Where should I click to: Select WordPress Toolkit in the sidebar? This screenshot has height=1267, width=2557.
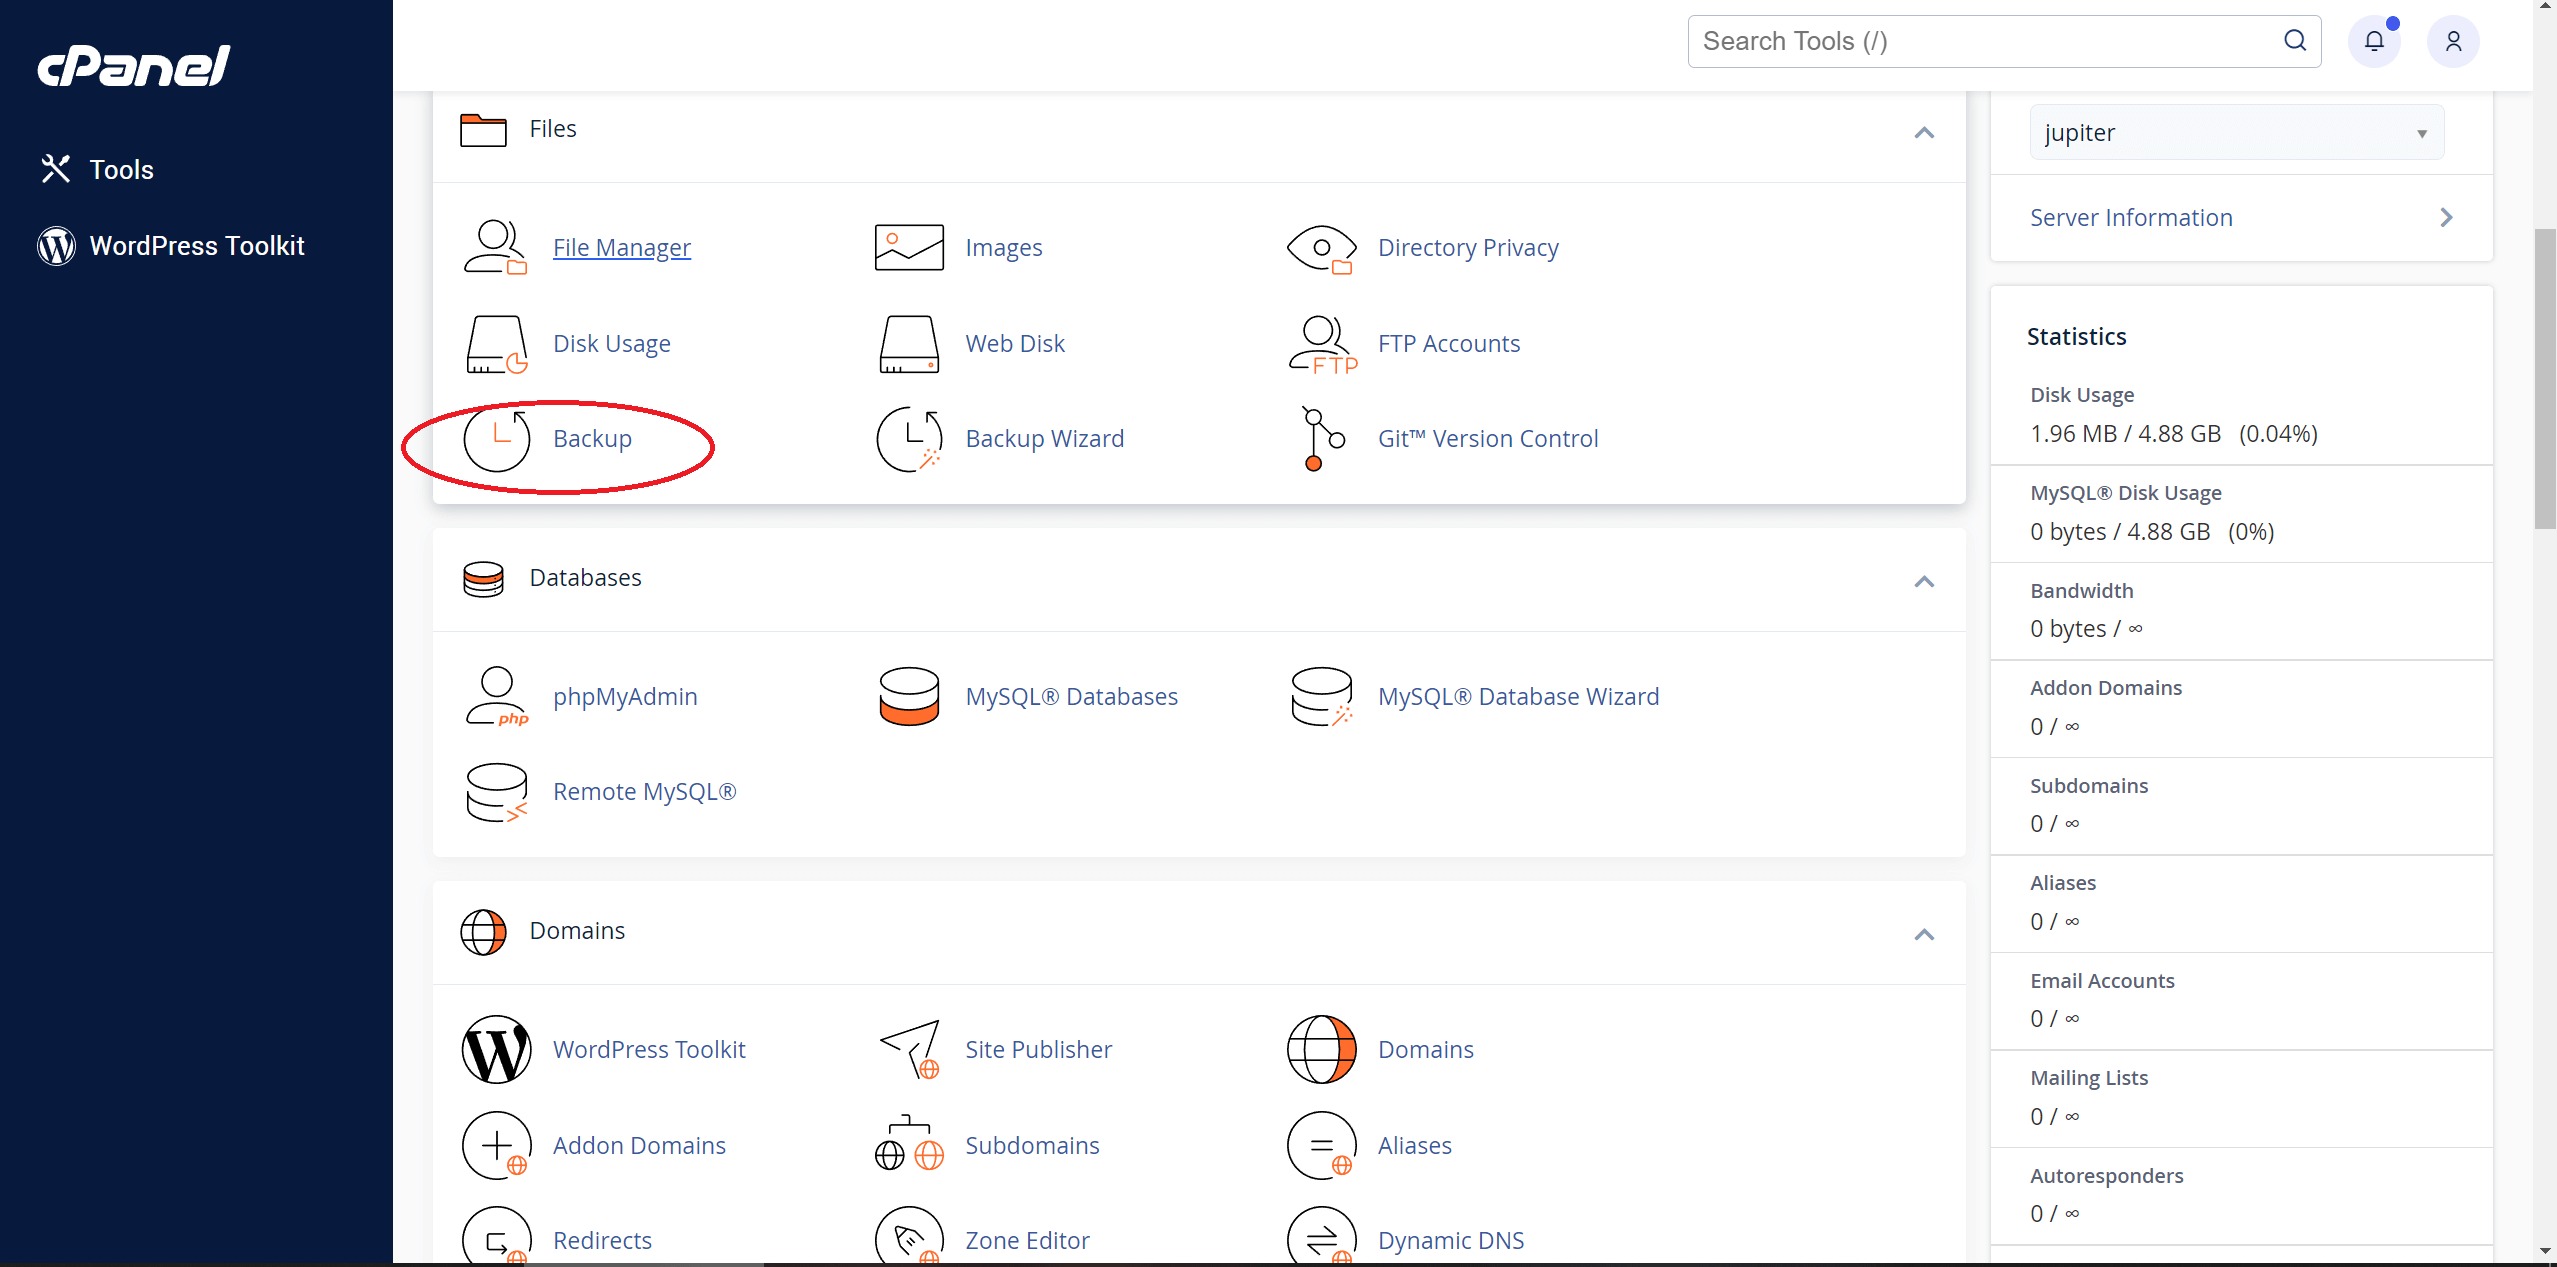point(171,246)
